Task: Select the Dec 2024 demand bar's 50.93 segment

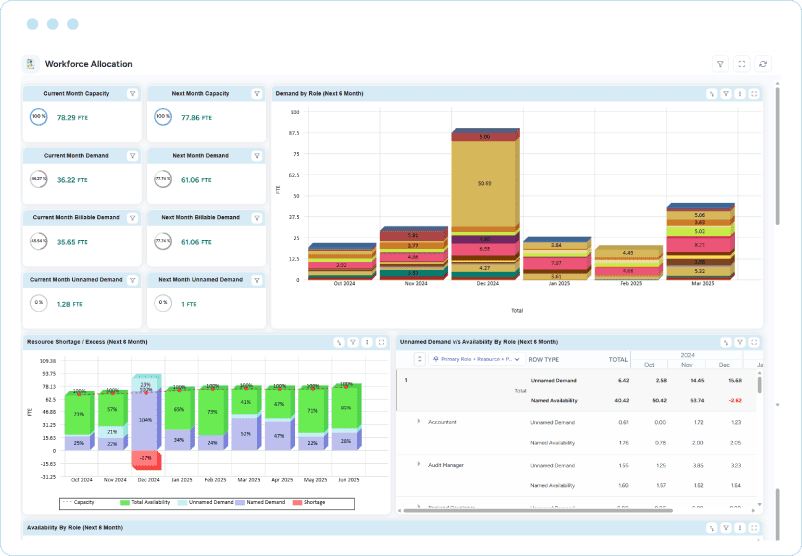Action: point(484,183)
